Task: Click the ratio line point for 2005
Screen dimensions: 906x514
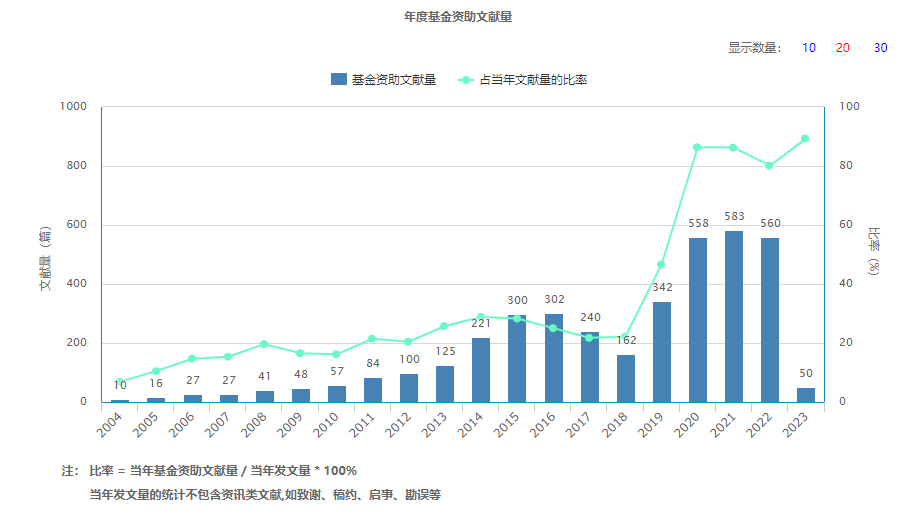Action: tap(155, 371)
